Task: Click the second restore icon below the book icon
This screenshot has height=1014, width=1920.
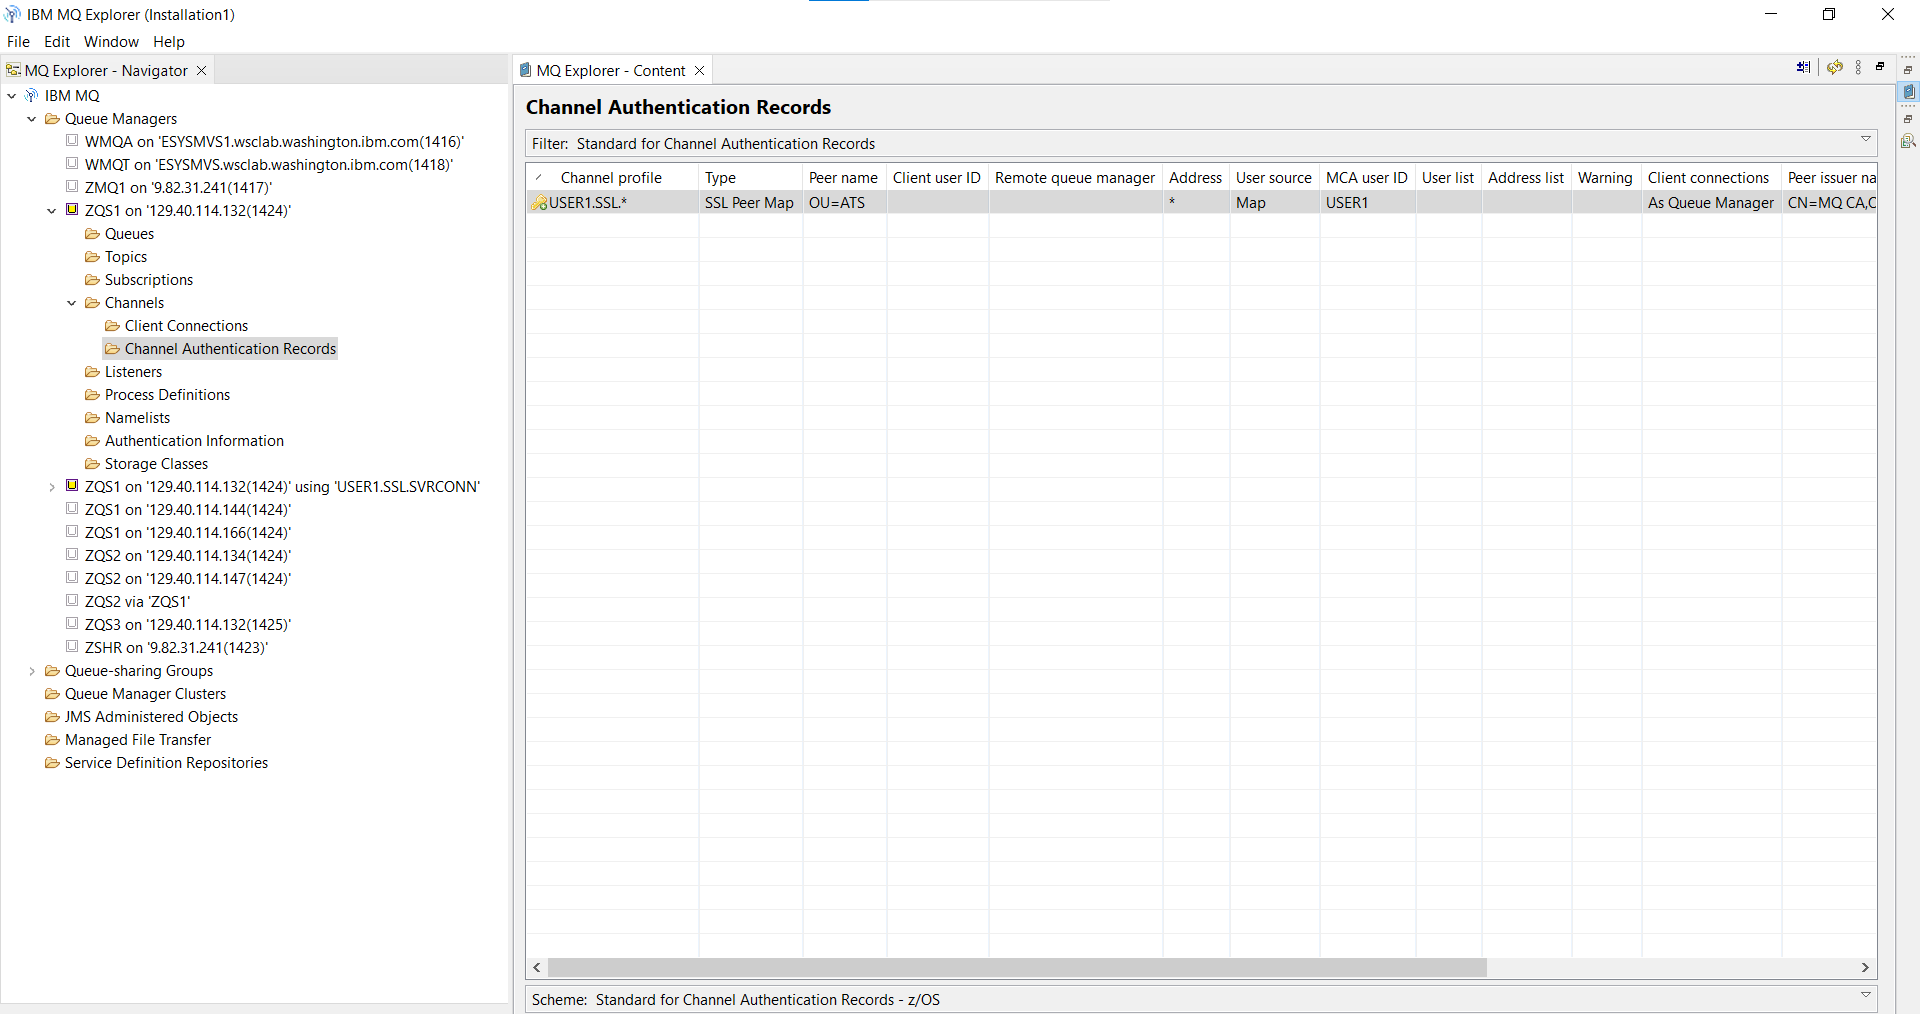Action: [x=1908, y=119]
